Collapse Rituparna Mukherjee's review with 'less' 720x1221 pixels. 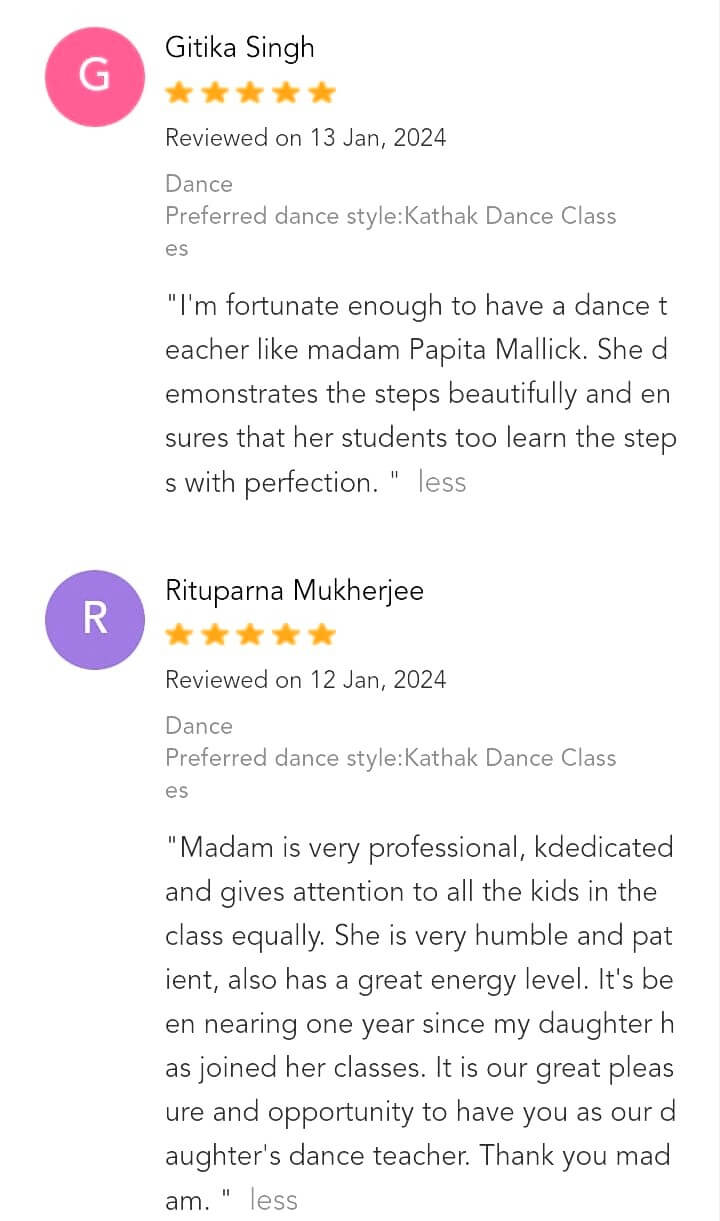273,1200
